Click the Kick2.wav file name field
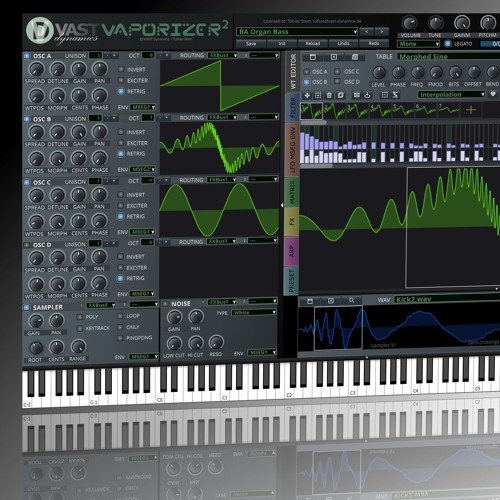The width and height of the screenshot is (500, 500). [x=447, y=299]
